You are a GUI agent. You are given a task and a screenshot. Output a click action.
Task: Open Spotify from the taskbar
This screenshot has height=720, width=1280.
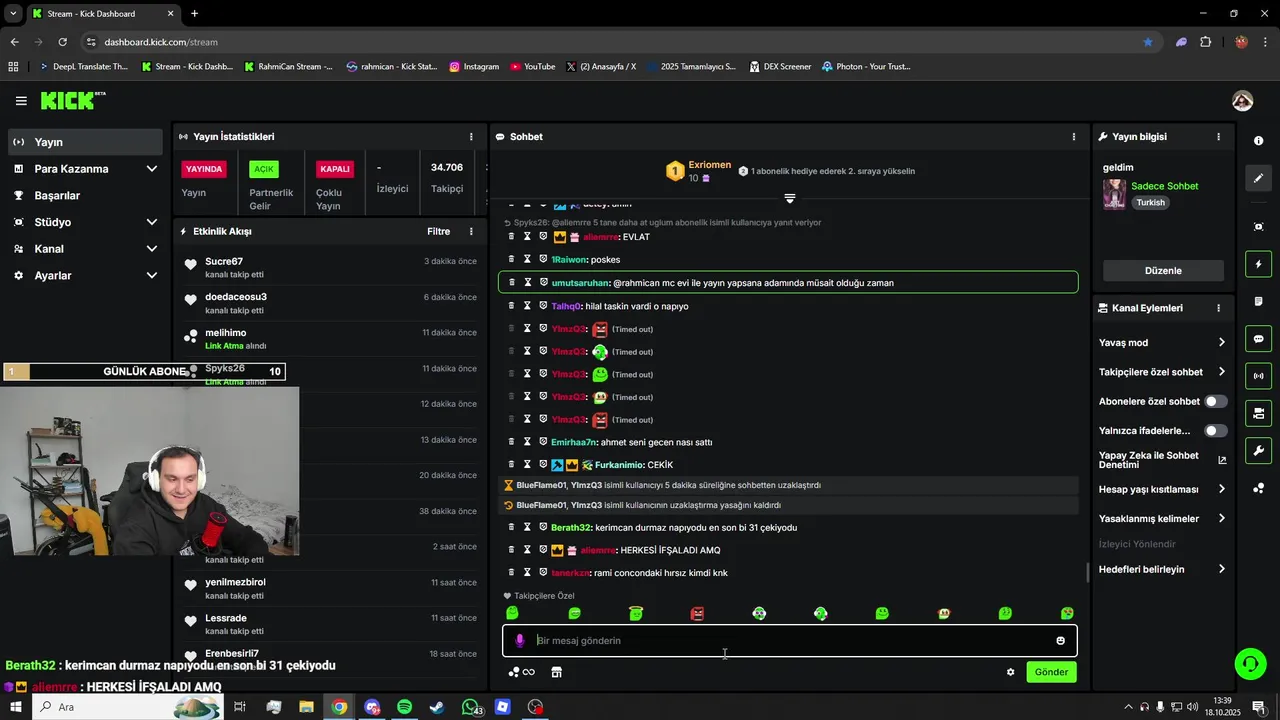[x=404, y=707]
